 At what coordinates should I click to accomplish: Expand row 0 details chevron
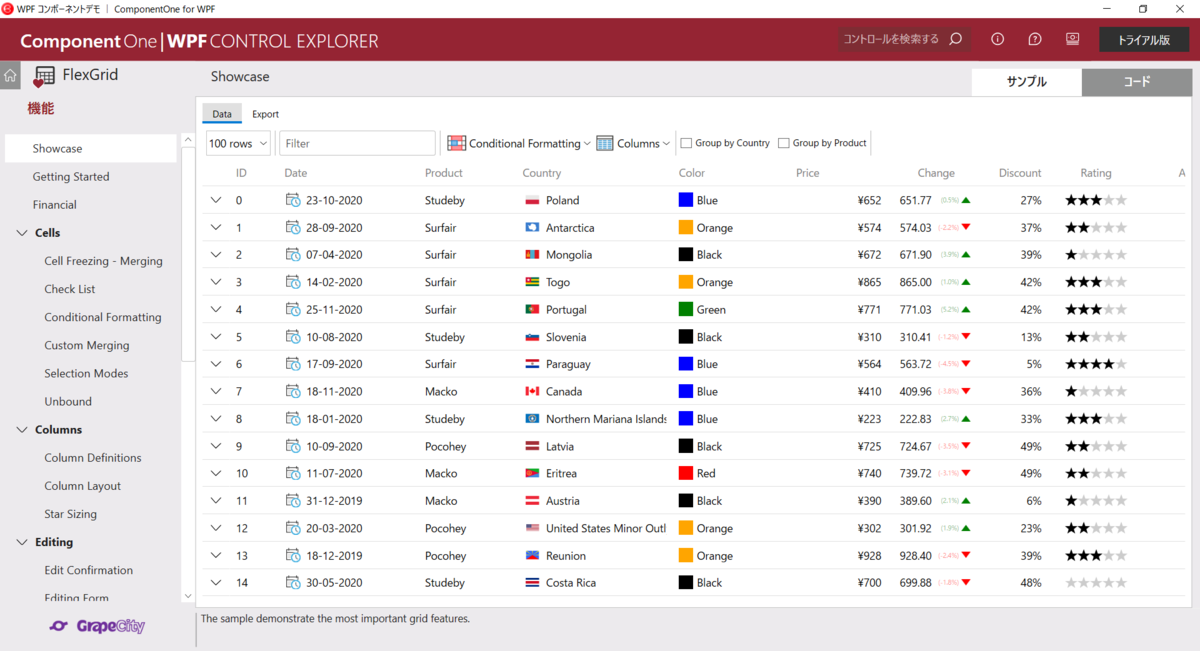tap(215, 200)
